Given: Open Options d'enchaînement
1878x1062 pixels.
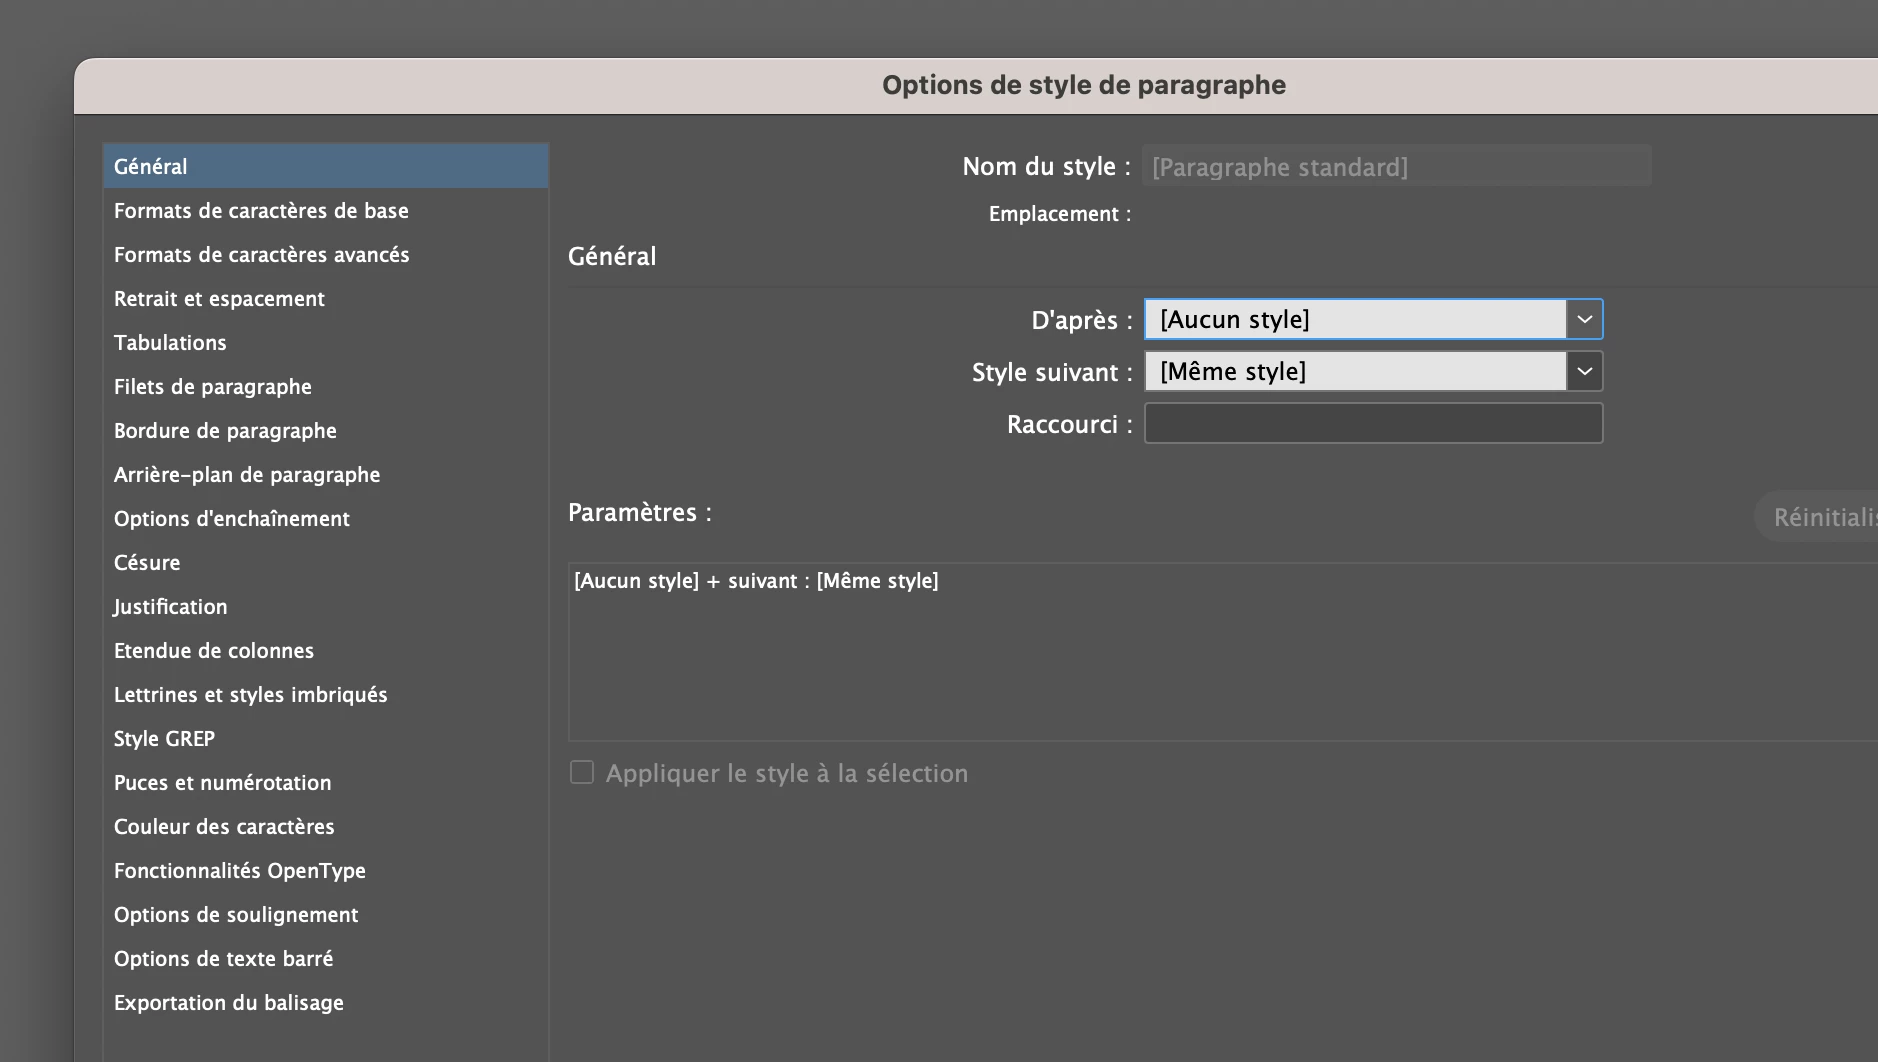Looking at the screenshot, I should 232,519.
